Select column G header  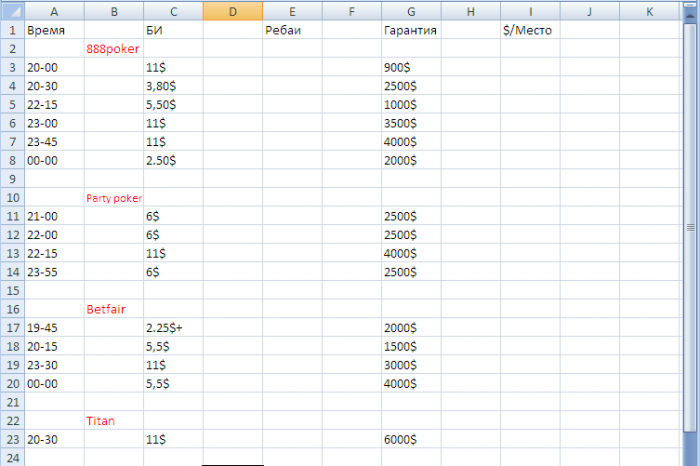(411, 11)
